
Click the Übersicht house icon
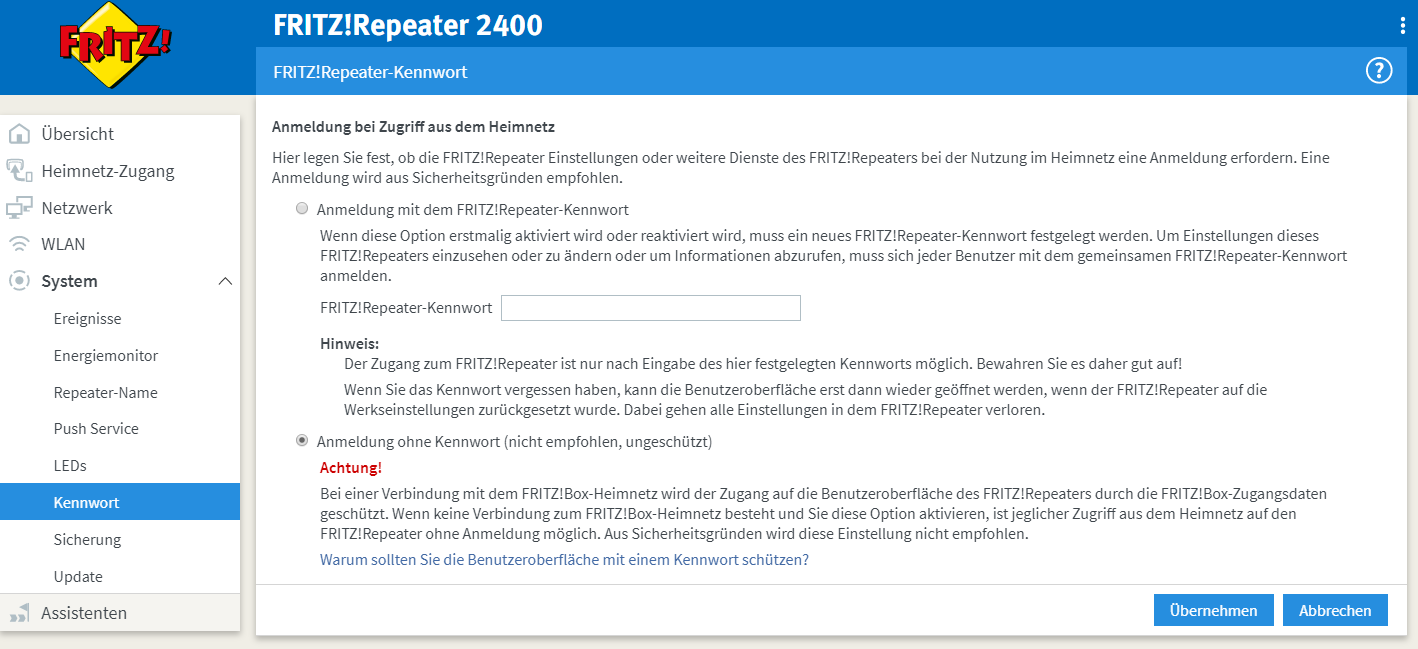click(19, 134)
